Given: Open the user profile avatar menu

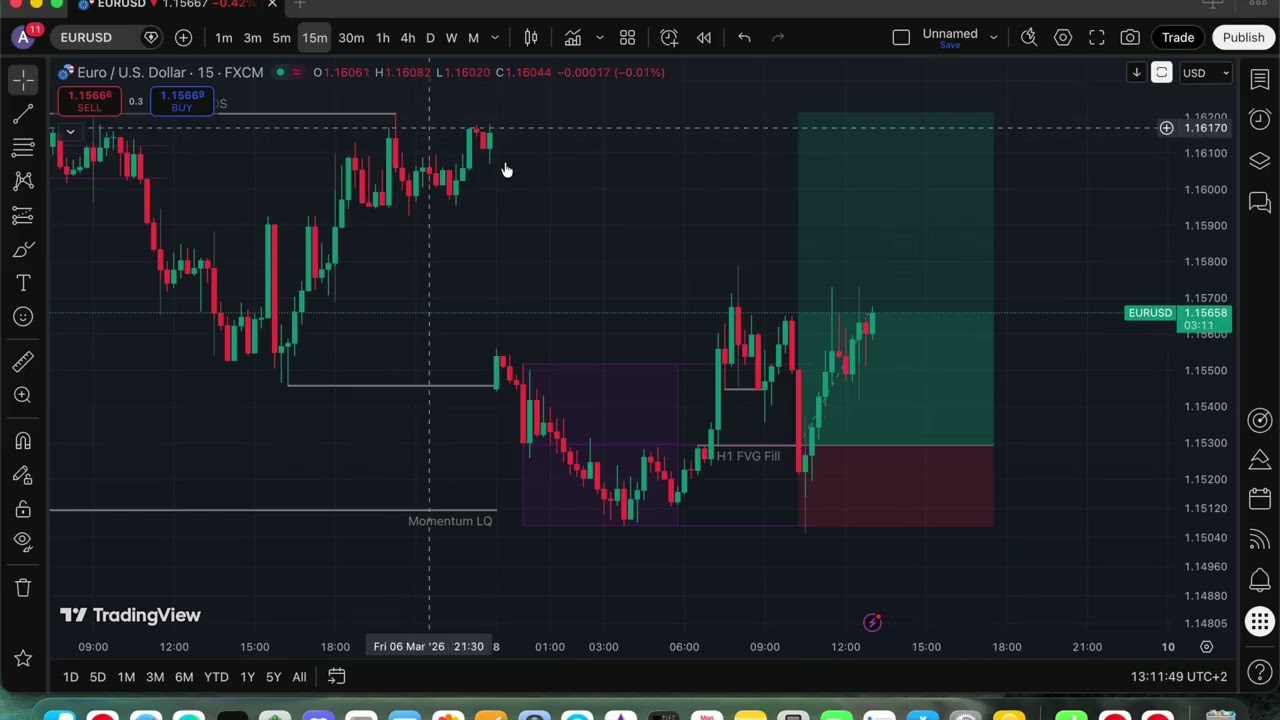Looking at the screenshot, I should [24, 38].
